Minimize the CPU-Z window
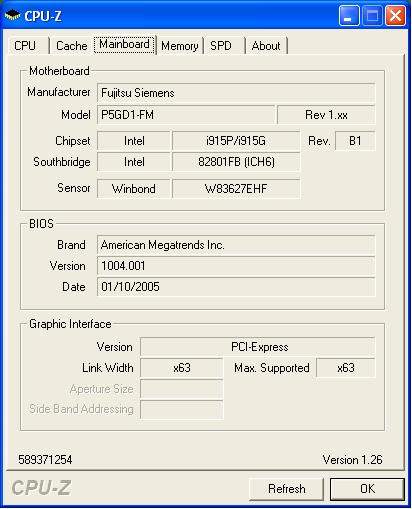The height and width of the screenshot is (509, 412). [349, 16]
